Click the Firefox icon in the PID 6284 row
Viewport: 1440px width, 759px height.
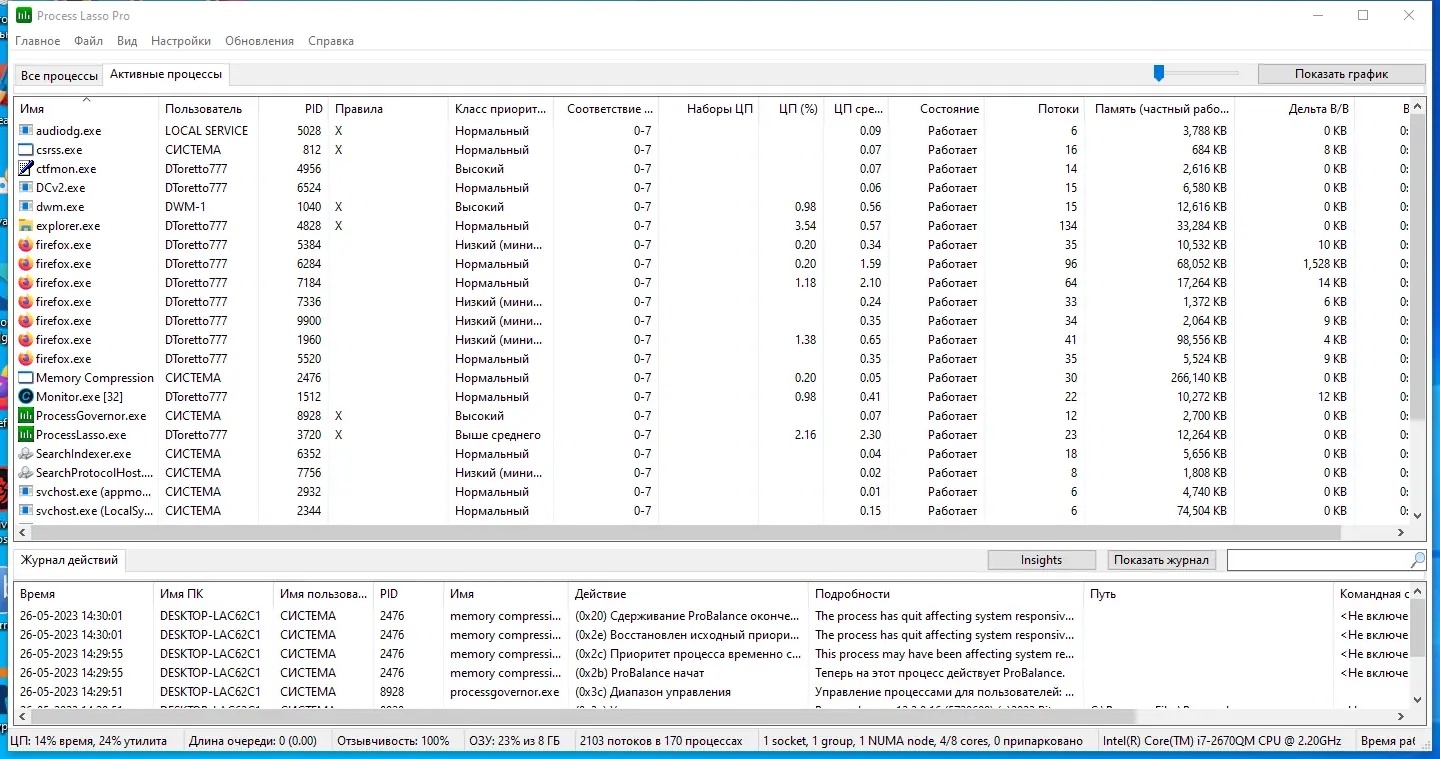click(x=26, y=264)
